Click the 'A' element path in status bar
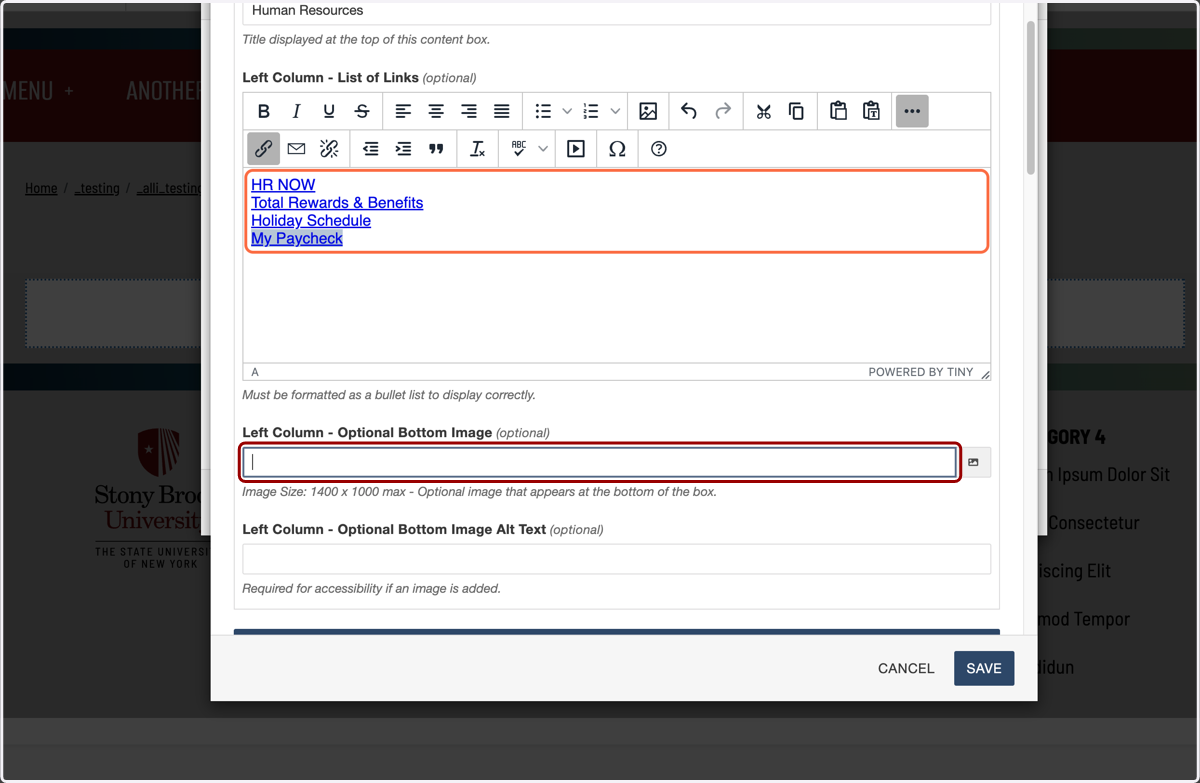 tap(255, 372)
